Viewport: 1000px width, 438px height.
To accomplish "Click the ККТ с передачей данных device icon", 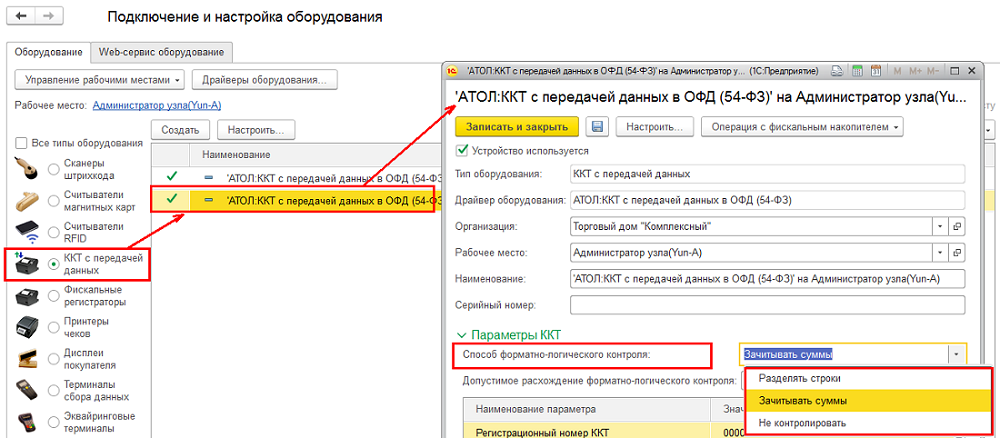I will pyautogui.click(x=28, y=263).
